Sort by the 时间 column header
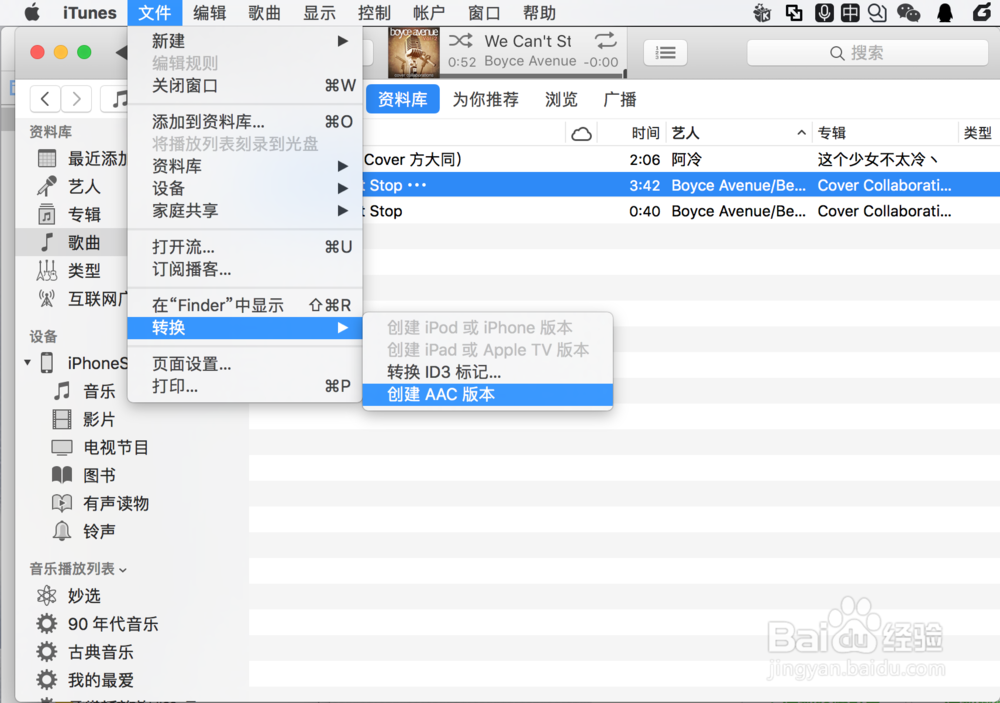 (645, 133)
